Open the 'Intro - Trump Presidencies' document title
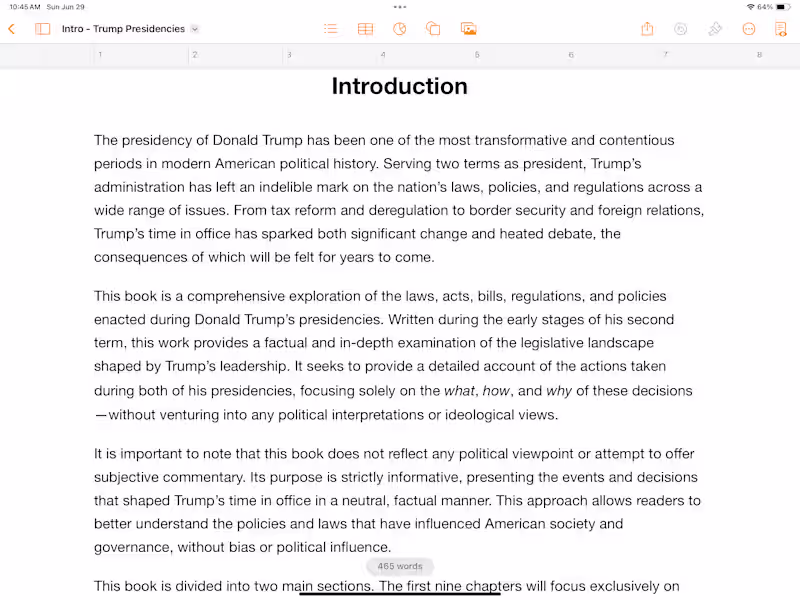Image resolution: width=800 pixels, height=600 pixels. coord(123,29)
